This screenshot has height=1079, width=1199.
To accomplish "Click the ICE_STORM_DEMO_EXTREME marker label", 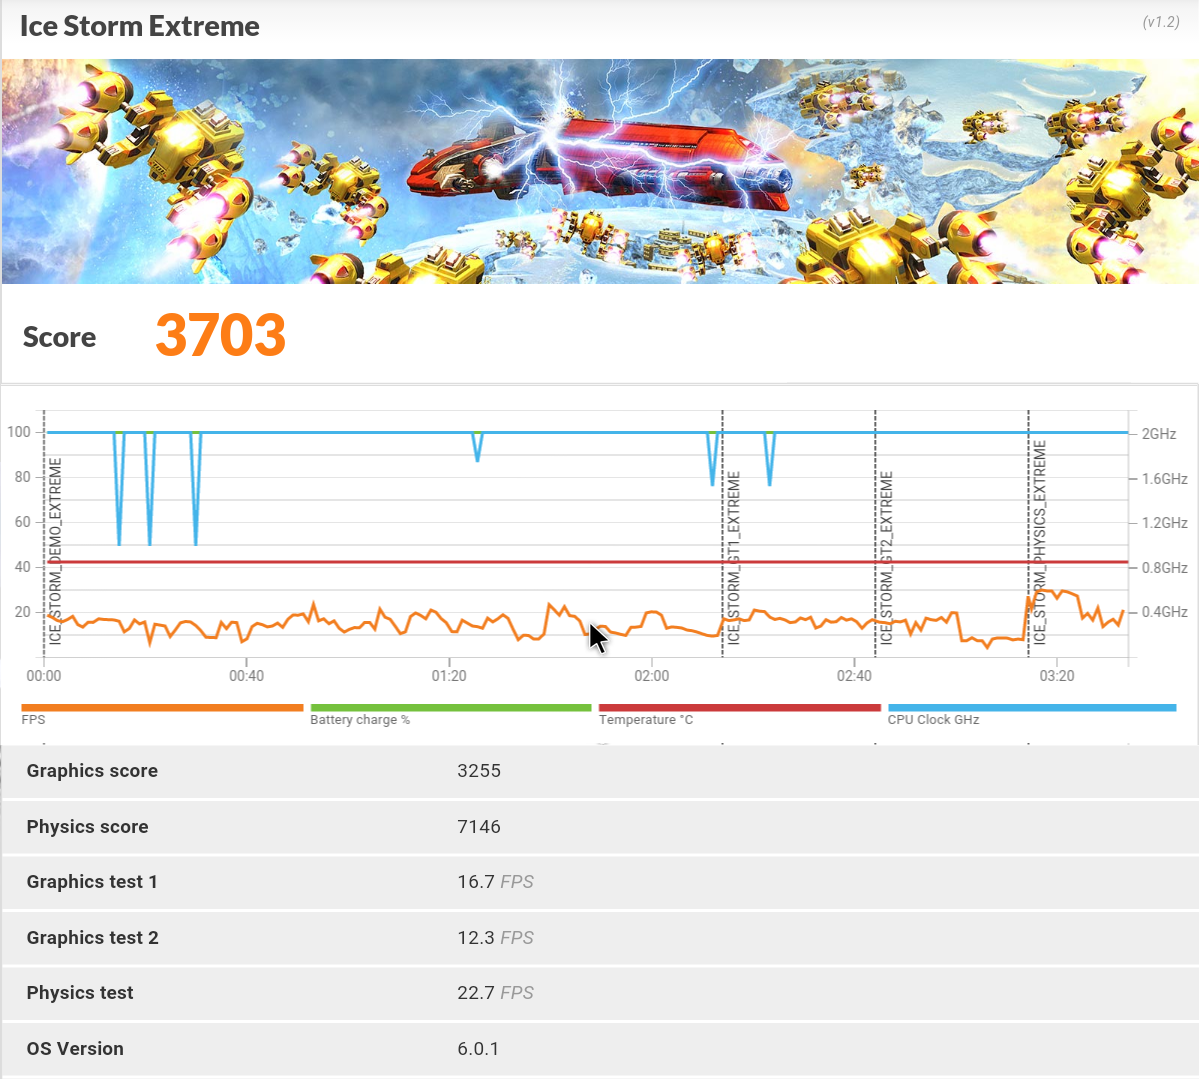I will 55,551.
